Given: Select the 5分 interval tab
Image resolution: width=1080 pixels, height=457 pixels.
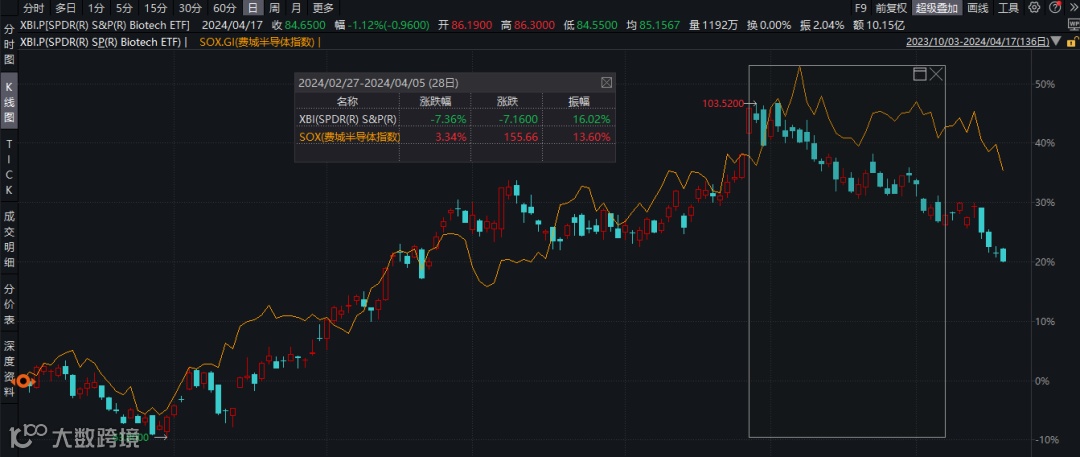Looking at the screenshot, I should [x=123, y=8].
